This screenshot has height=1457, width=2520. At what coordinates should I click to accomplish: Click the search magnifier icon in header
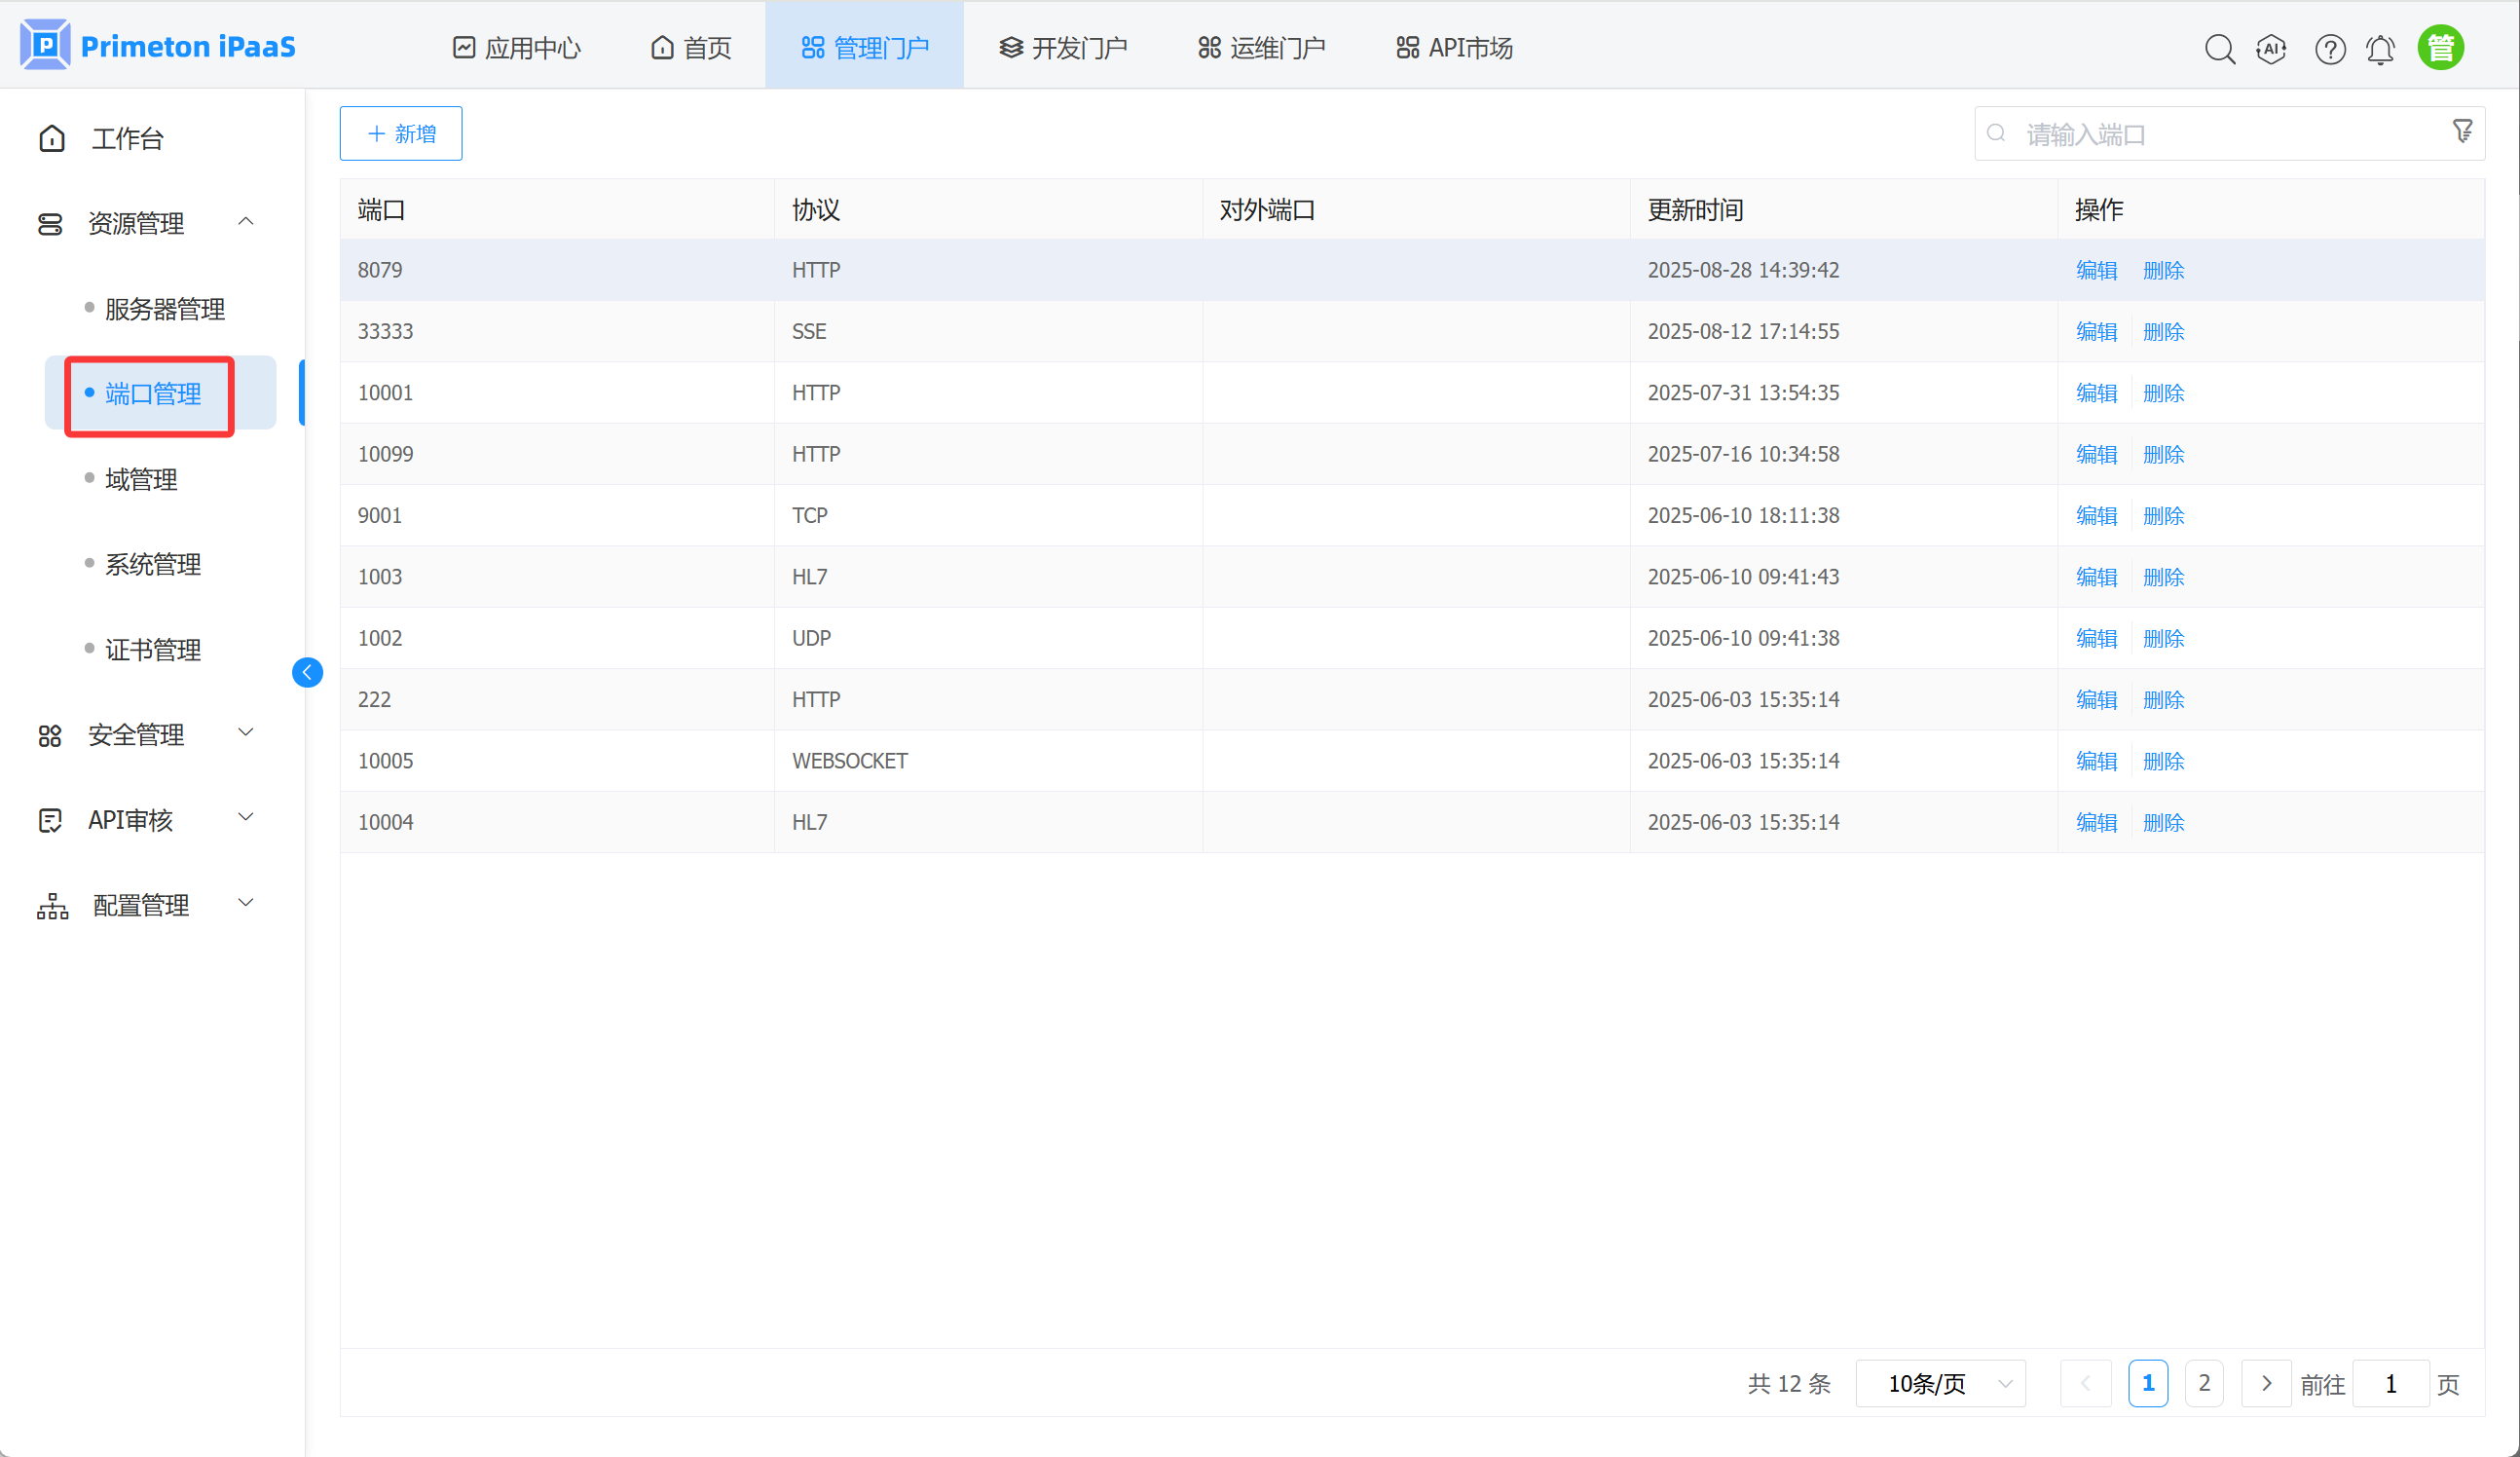click(2219, 48)
